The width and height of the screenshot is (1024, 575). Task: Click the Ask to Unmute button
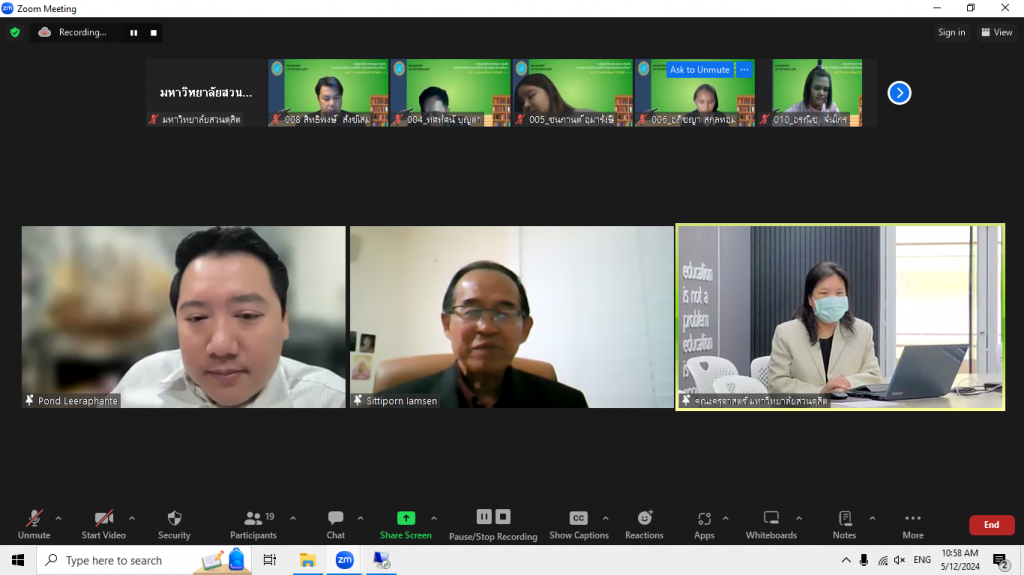[x=699, y=70]
